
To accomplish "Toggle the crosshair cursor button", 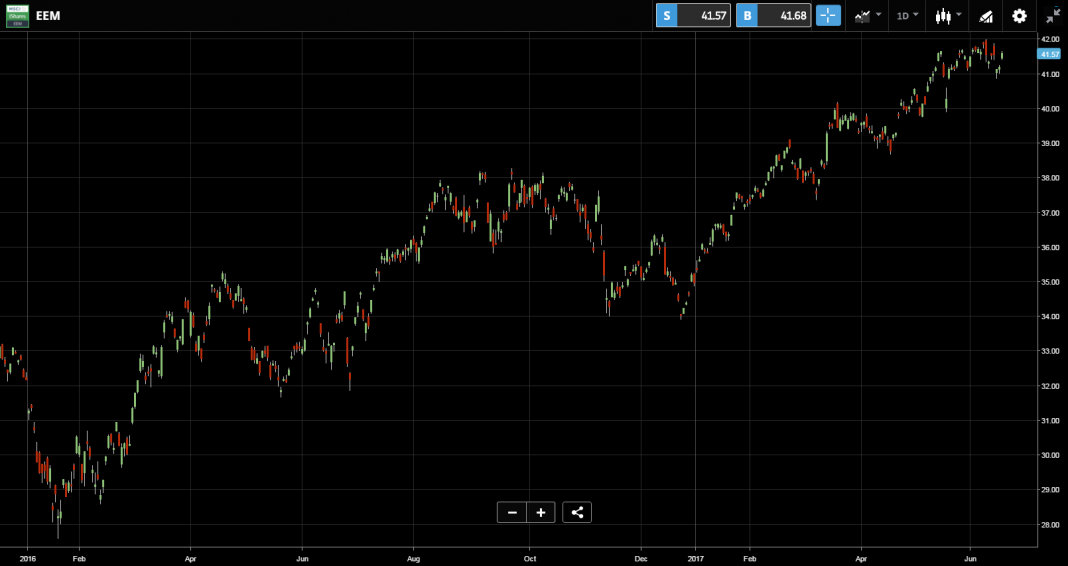I will point(829,16).
